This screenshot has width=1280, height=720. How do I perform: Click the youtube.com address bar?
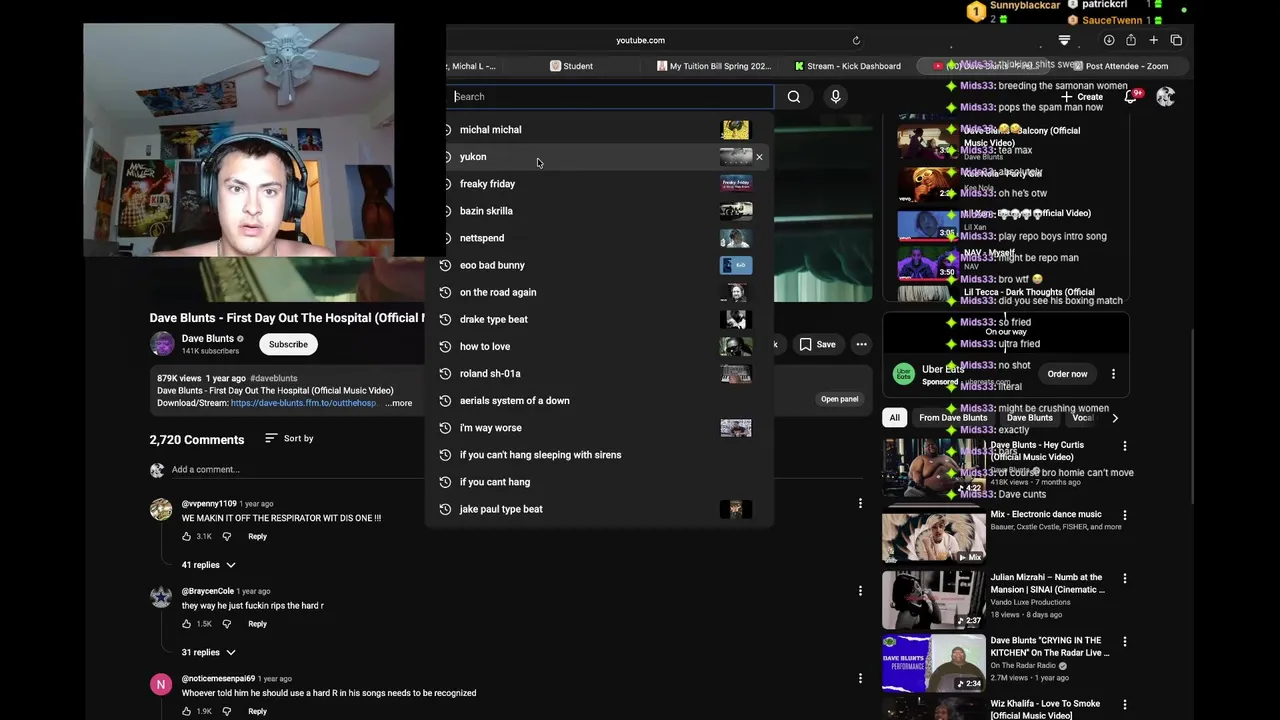(x=640, y=41)
